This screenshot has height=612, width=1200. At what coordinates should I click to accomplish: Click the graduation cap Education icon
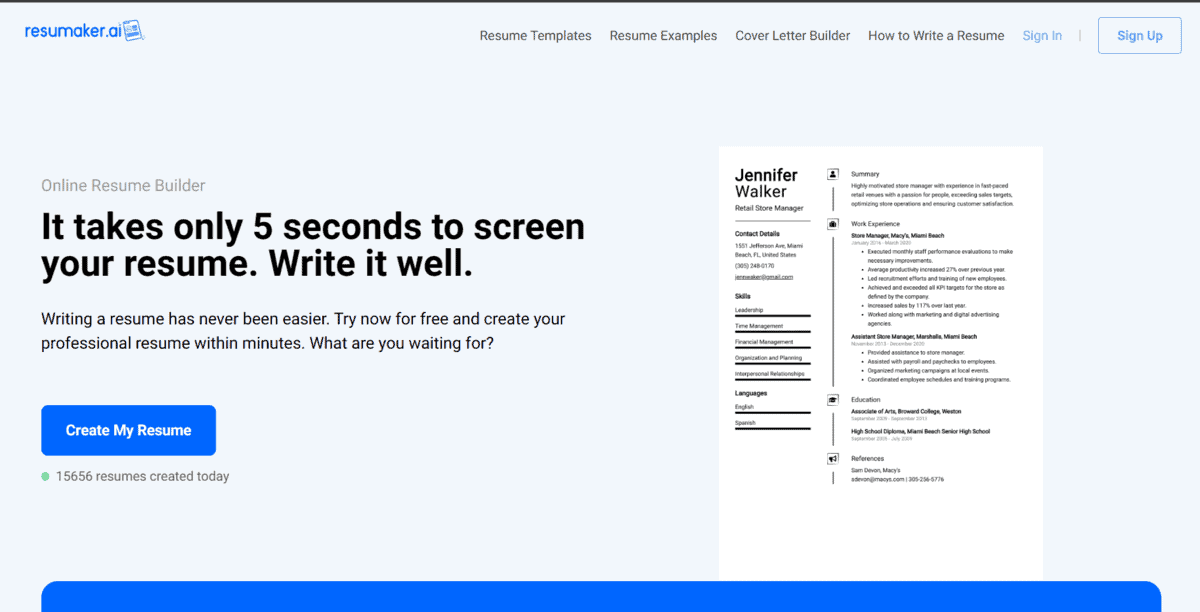[x=833, y=399]
